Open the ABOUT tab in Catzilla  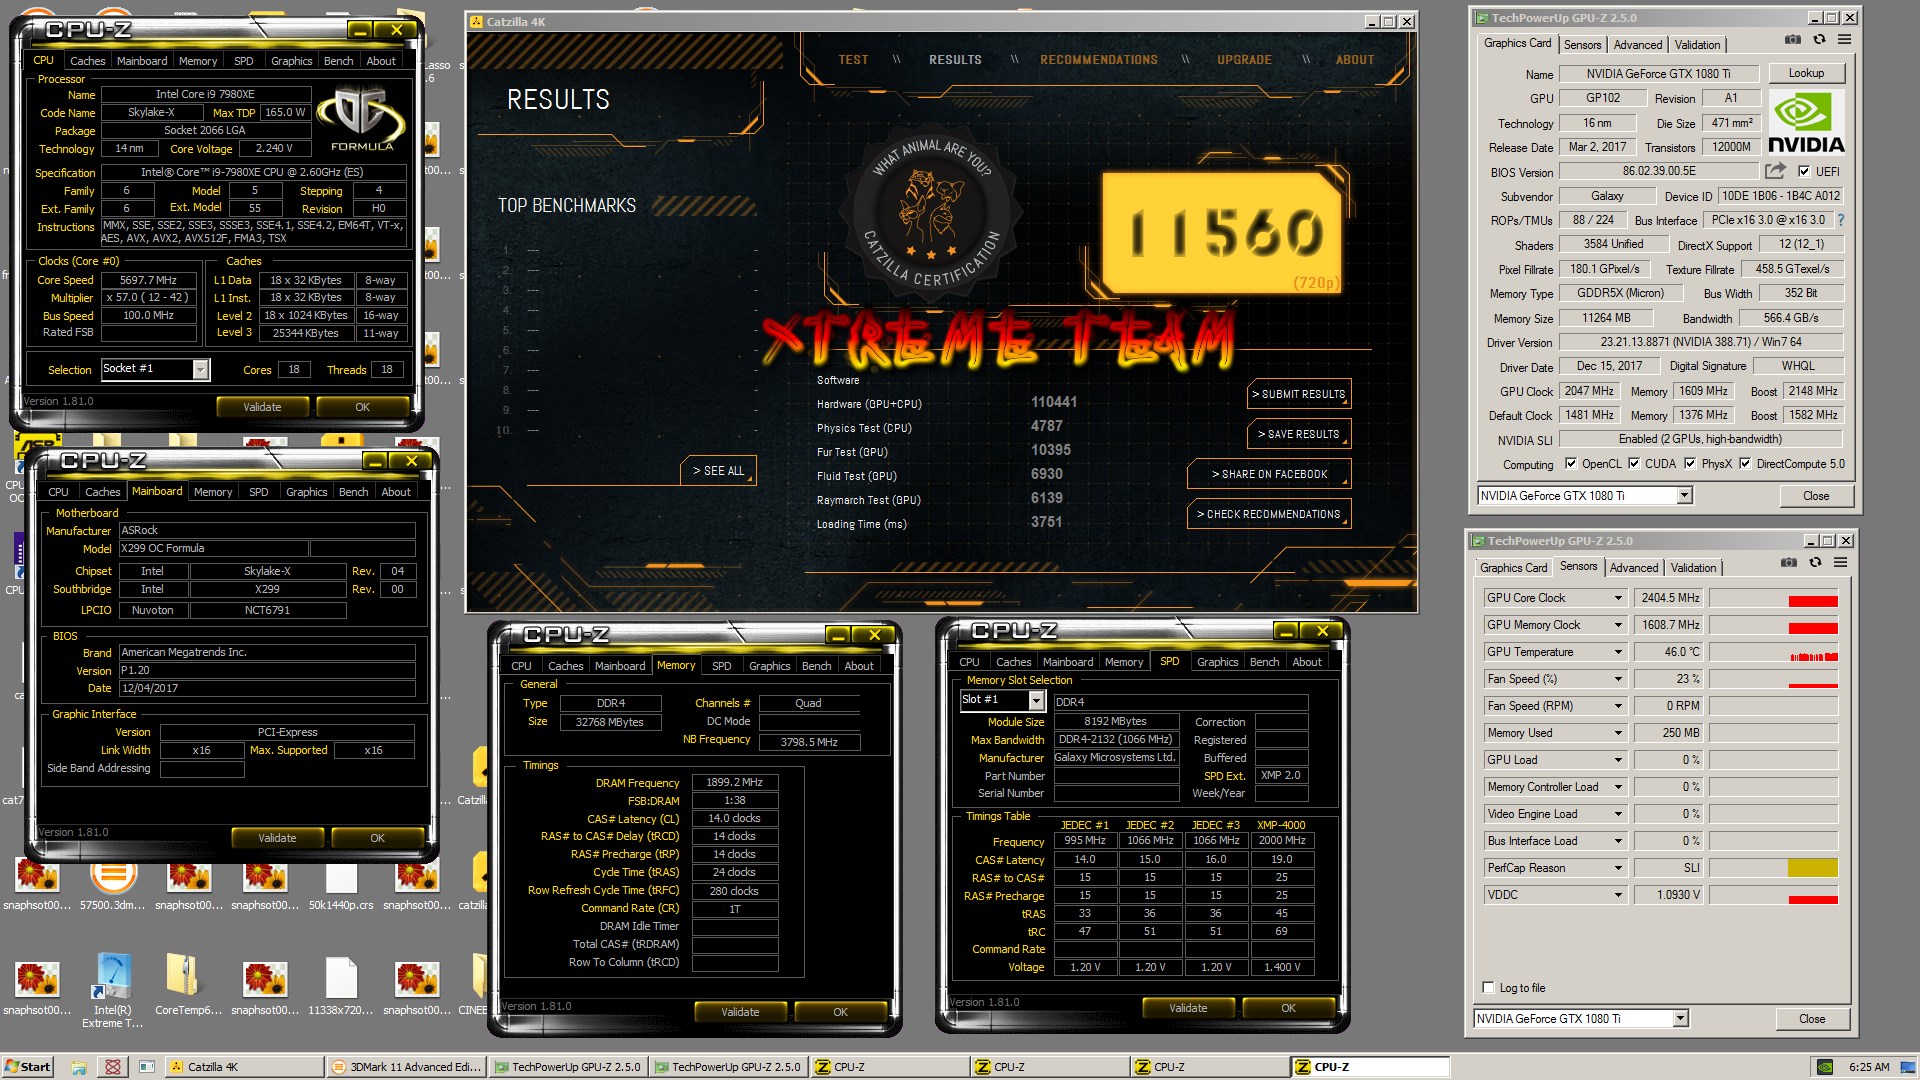point(1355,60)
